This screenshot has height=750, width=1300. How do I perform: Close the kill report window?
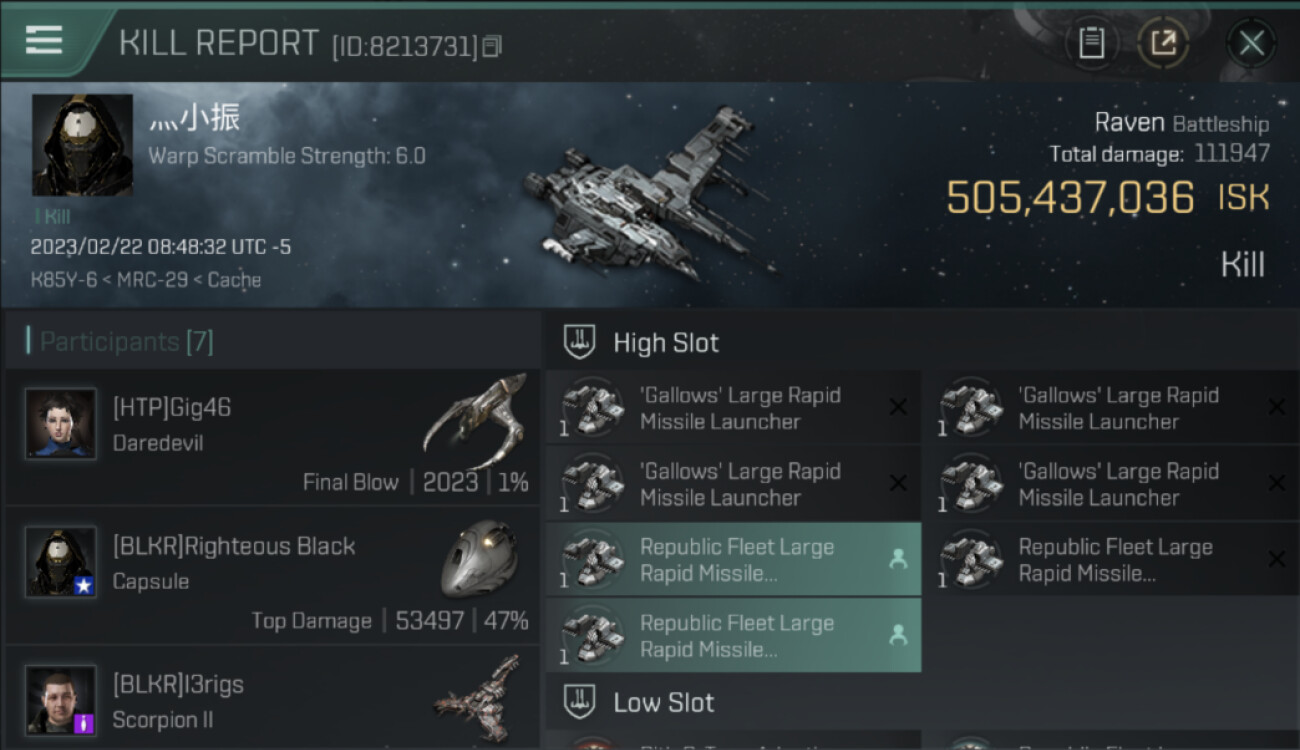point(1251,43)
